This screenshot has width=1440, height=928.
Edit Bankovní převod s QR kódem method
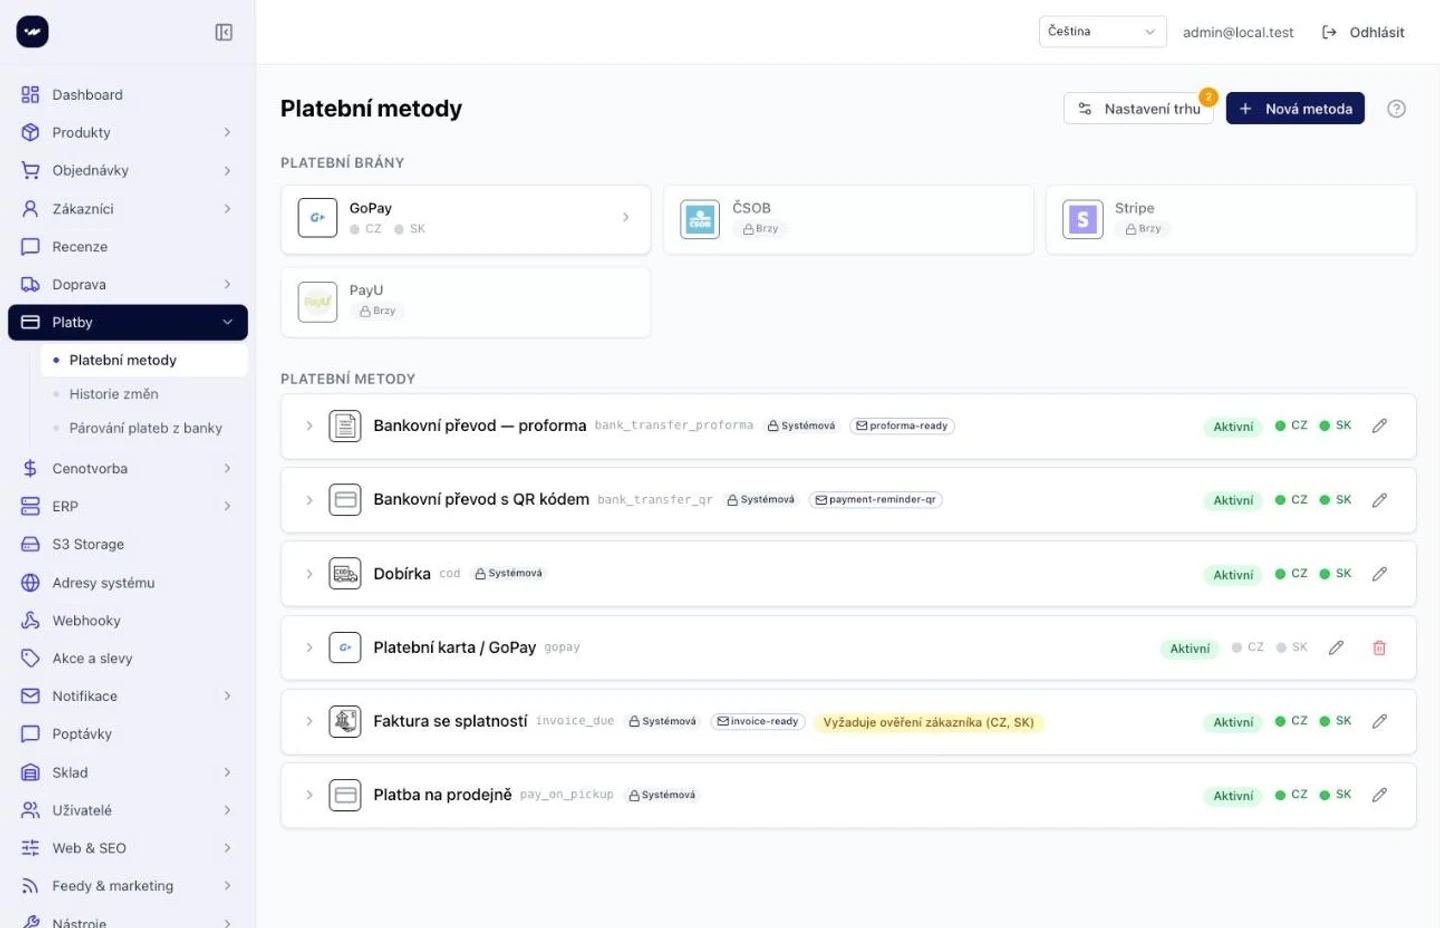pos(1379,500)
